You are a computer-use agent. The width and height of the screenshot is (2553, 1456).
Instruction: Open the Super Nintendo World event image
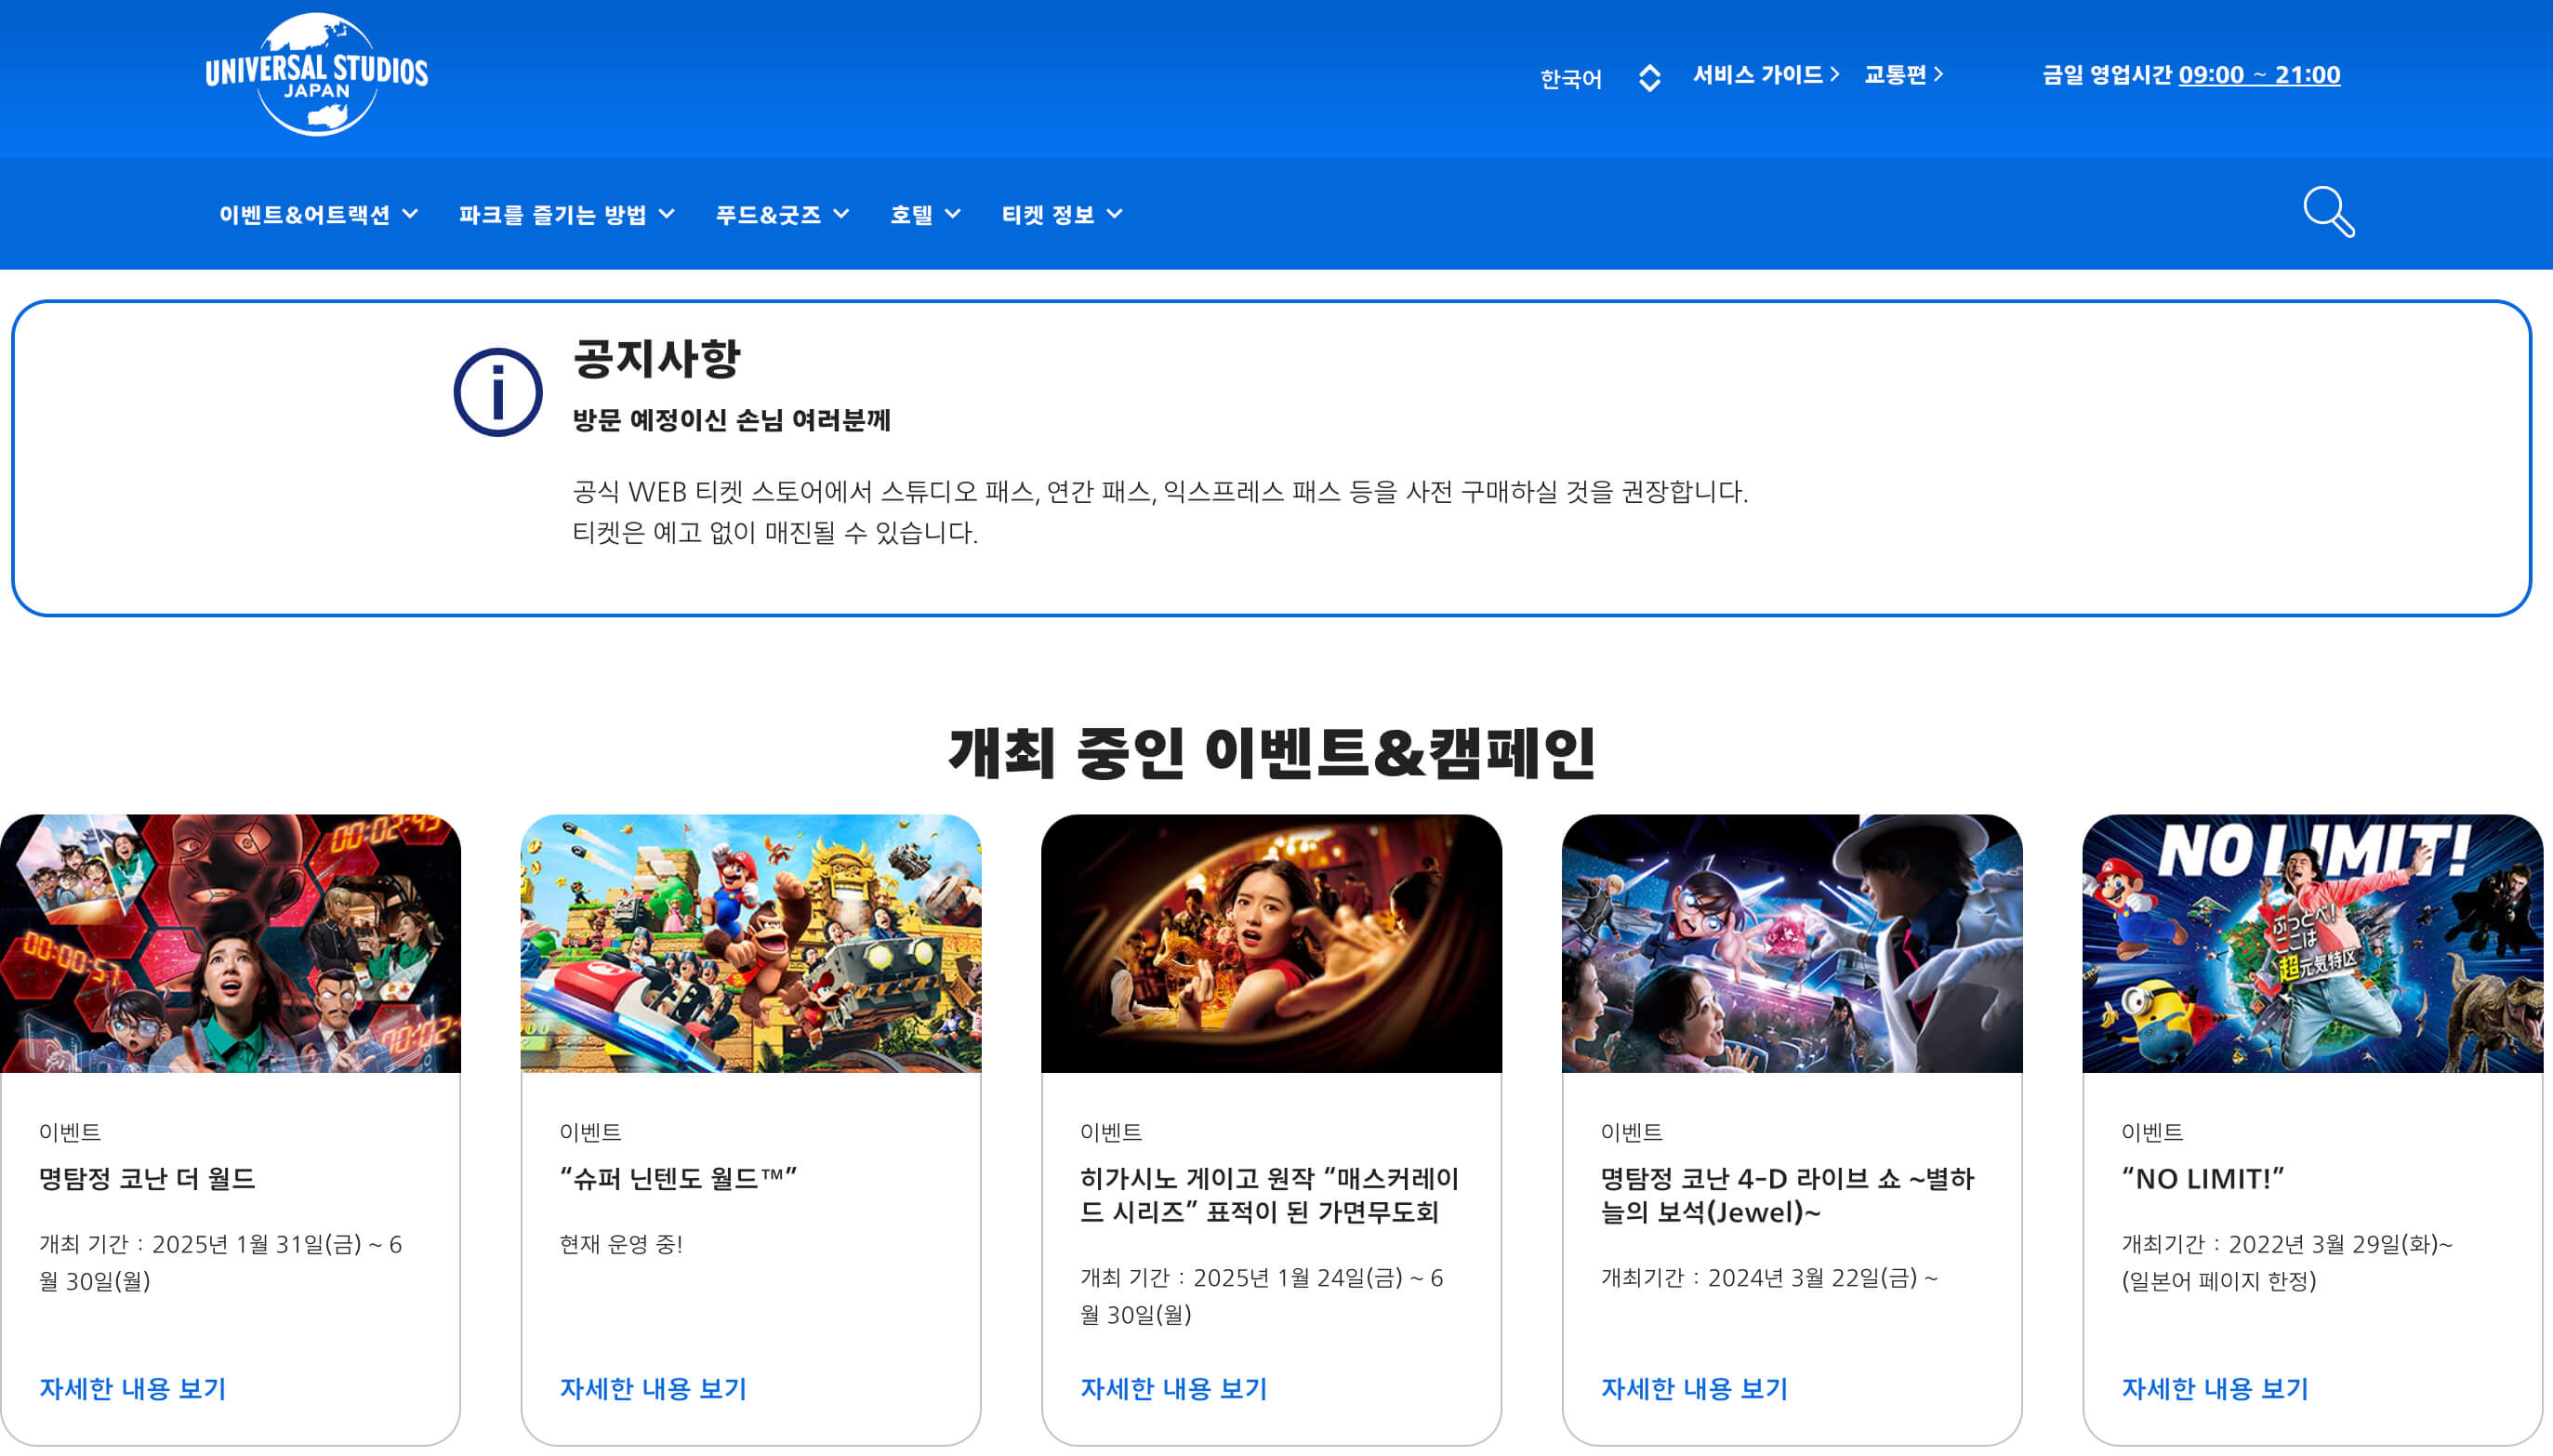[750, 943]
